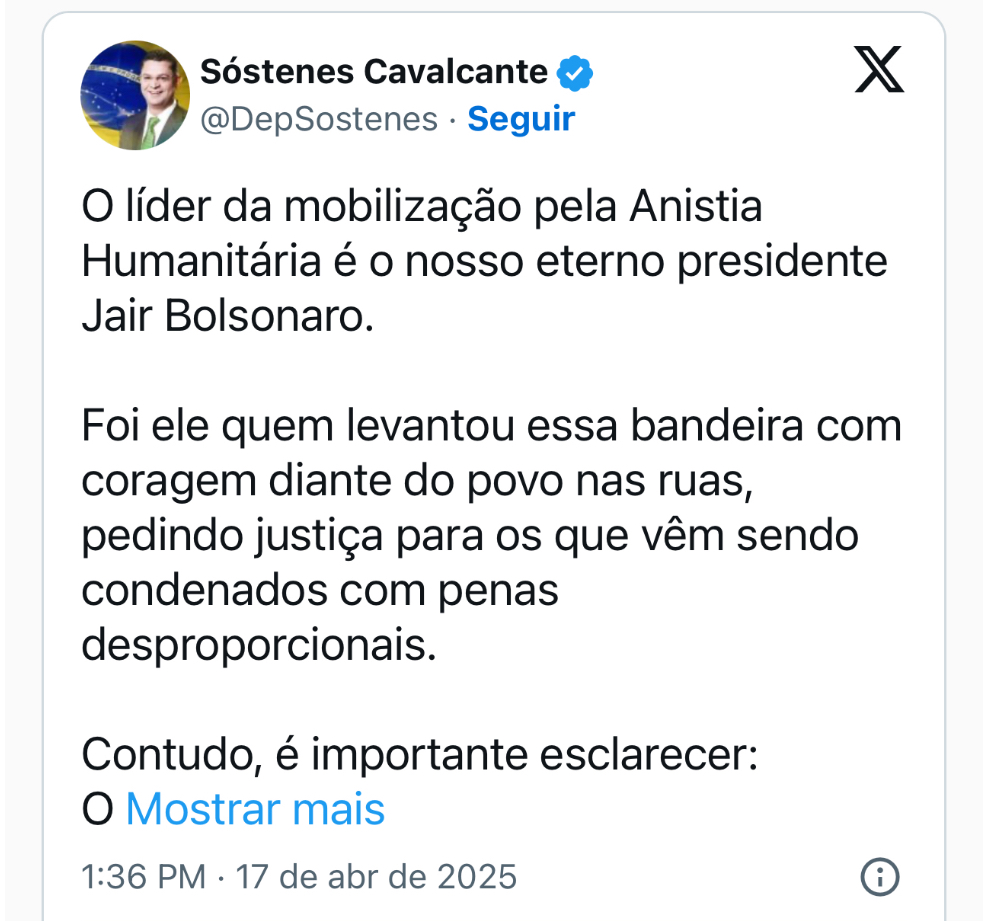1005x921 pixels.
Task: Click the line starting with "Humanitária"
Action: tap(484, 262)
